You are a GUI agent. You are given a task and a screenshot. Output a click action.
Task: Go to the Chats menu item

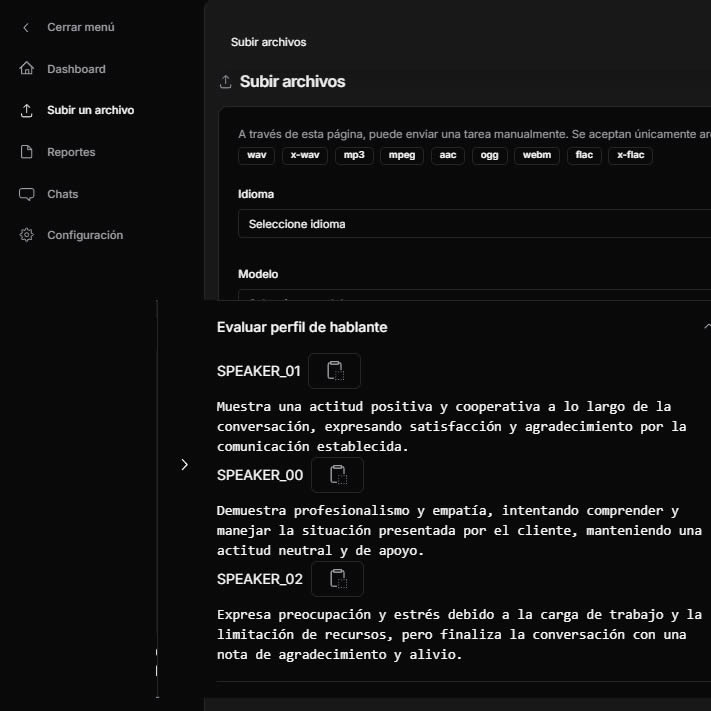62,194
